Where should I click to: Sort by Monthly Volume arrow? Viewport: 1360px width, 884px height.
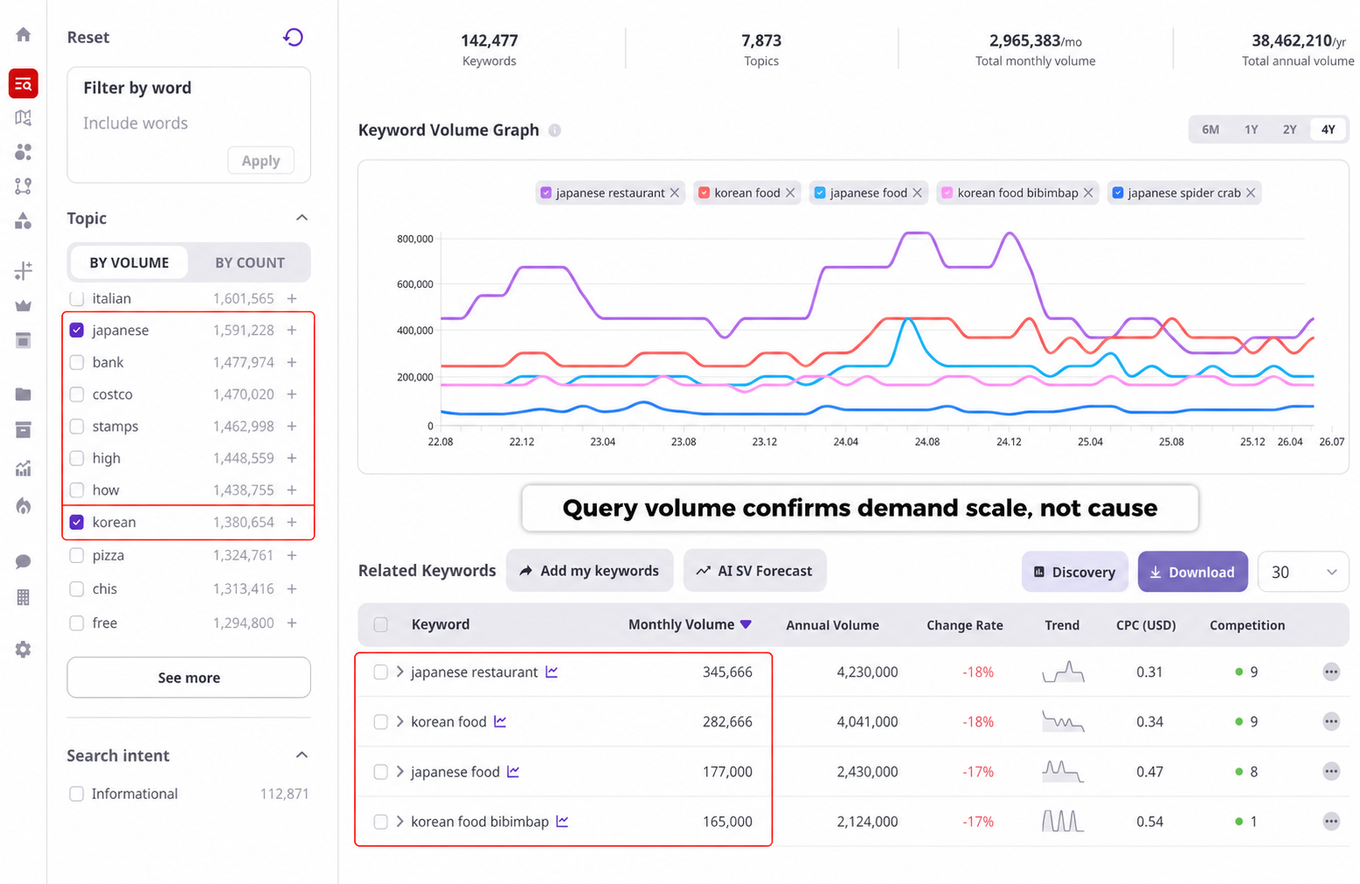745,625
